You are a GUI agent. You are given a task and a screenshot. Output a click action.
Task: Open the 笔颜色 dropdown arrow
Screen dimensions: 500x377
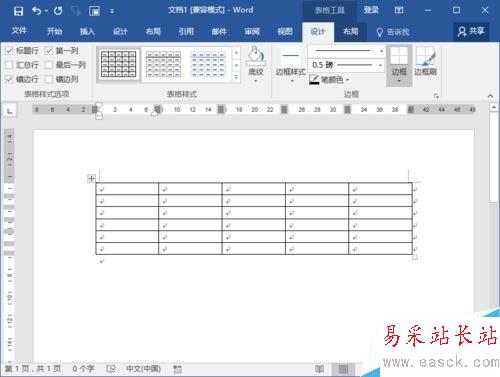coord(347,80)
